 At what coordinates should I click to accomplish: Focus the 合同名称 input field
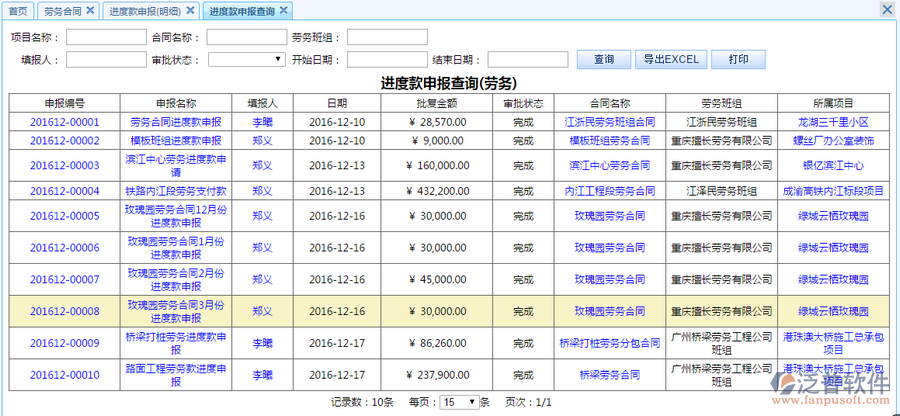246,37
